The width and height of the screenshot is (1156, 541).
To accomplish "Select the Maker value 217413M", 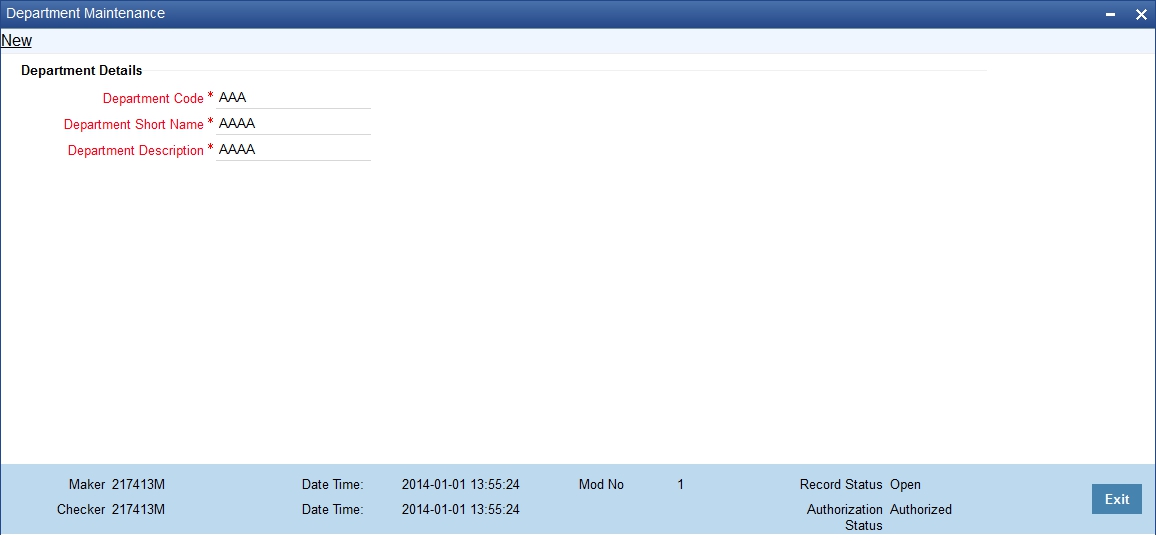I will point(139,485).
